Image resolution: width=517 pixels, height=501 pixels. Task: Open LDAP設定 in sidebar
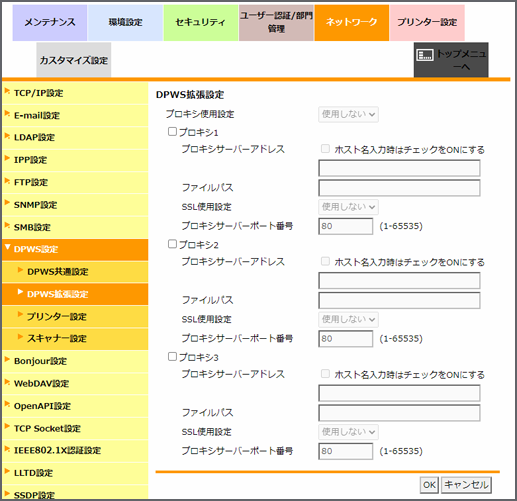click(x=75, y=137)
